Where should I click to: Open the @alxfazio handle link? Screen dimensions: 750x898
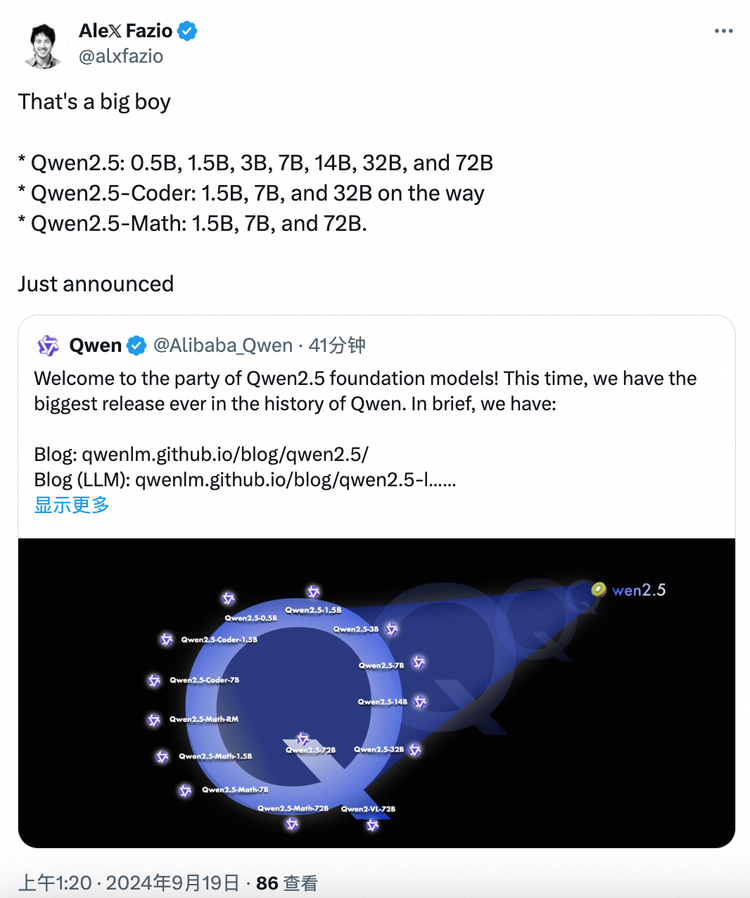click(121, 57)
